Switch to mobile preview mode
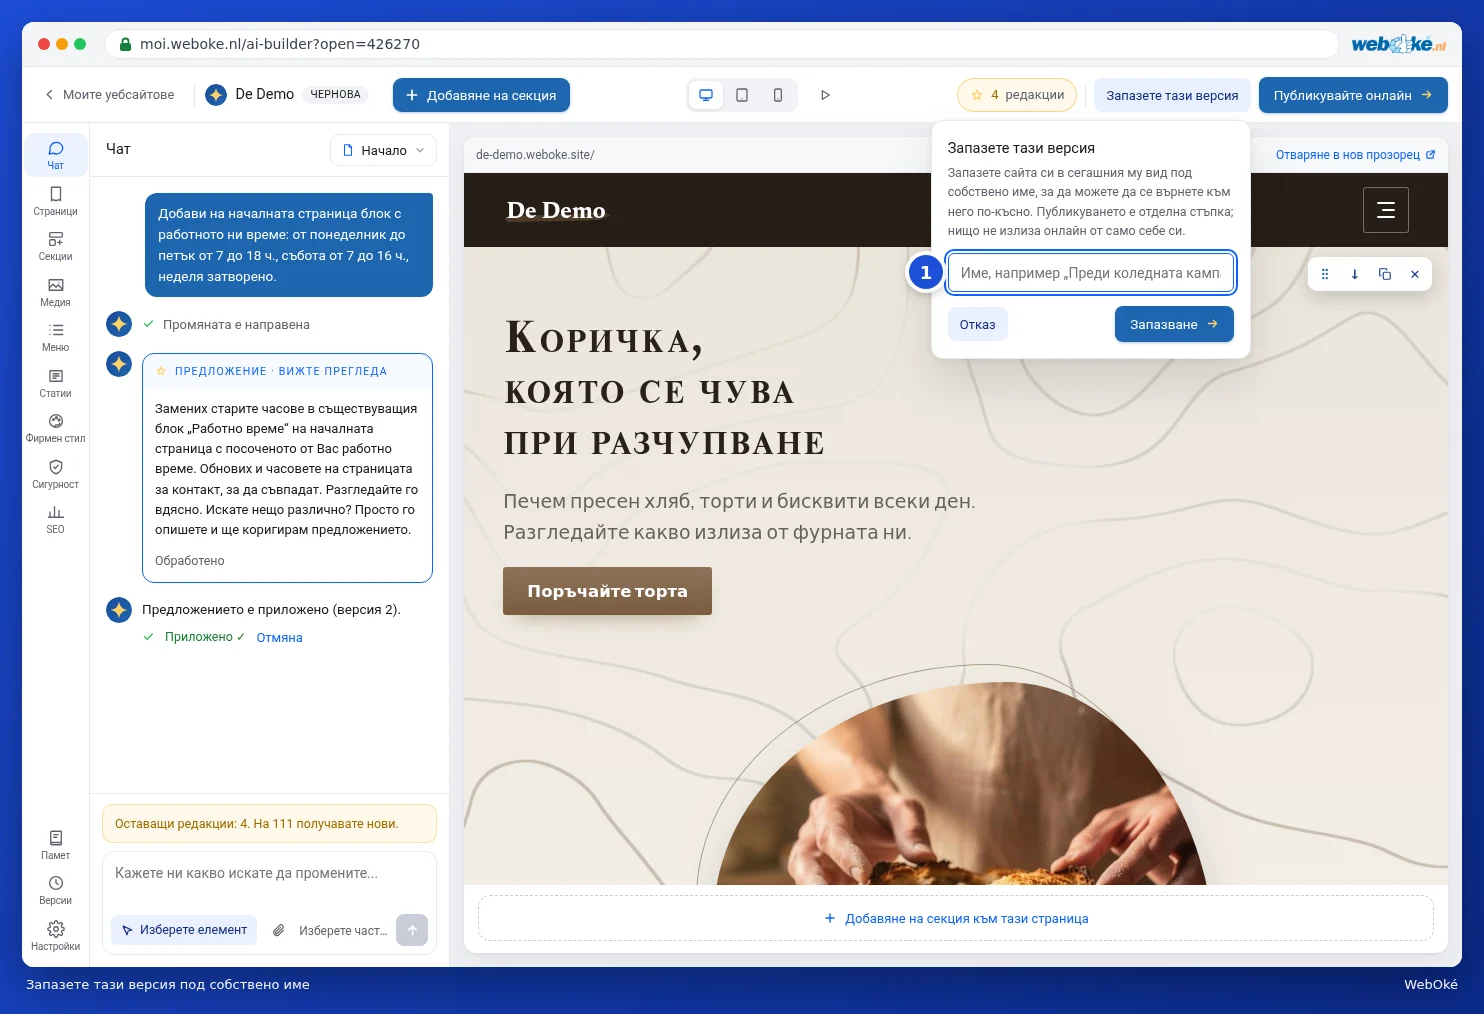1484x1014 pixels. 778,95
